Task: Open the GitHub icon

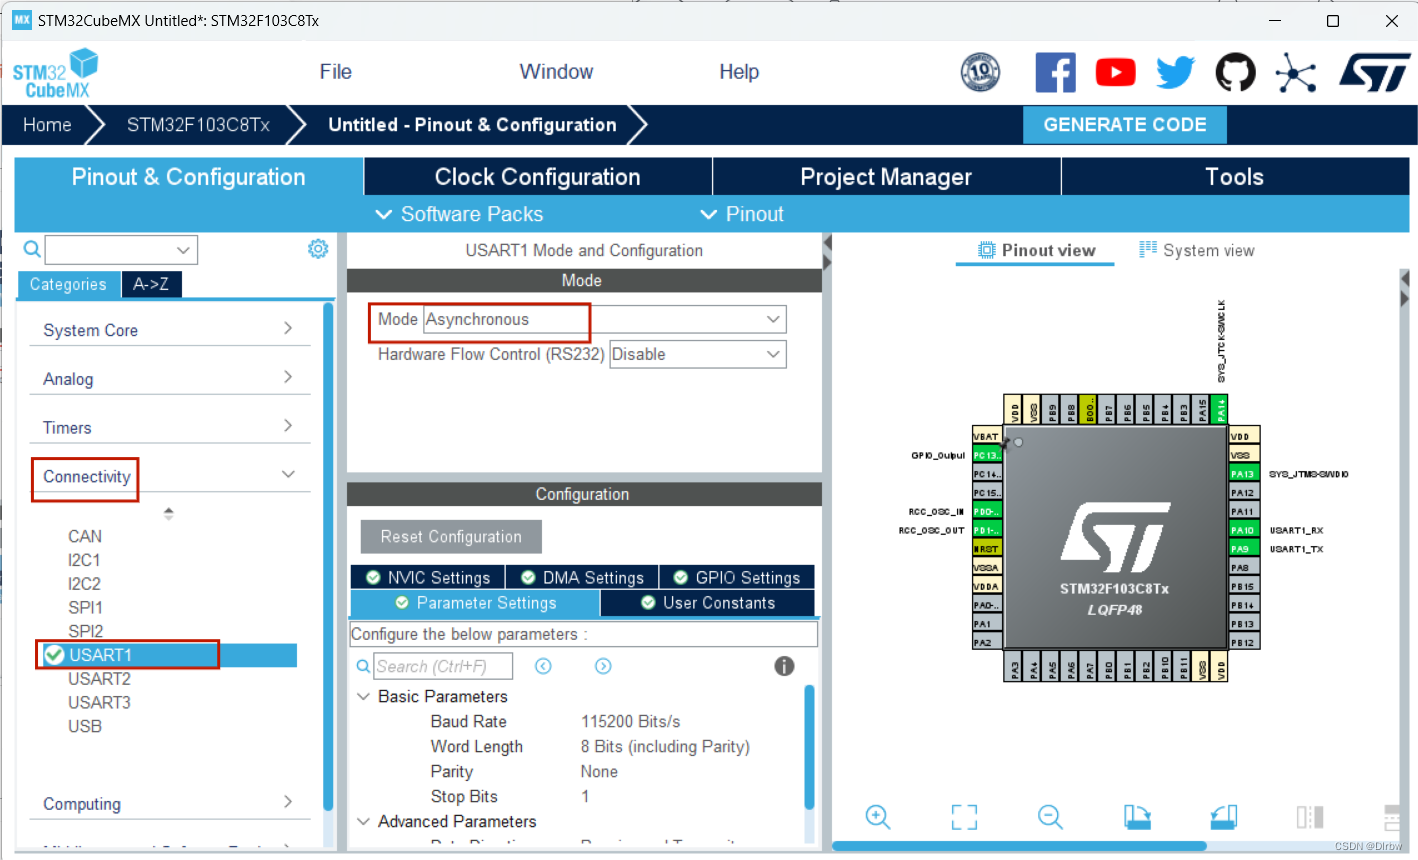Action: 1235,72
